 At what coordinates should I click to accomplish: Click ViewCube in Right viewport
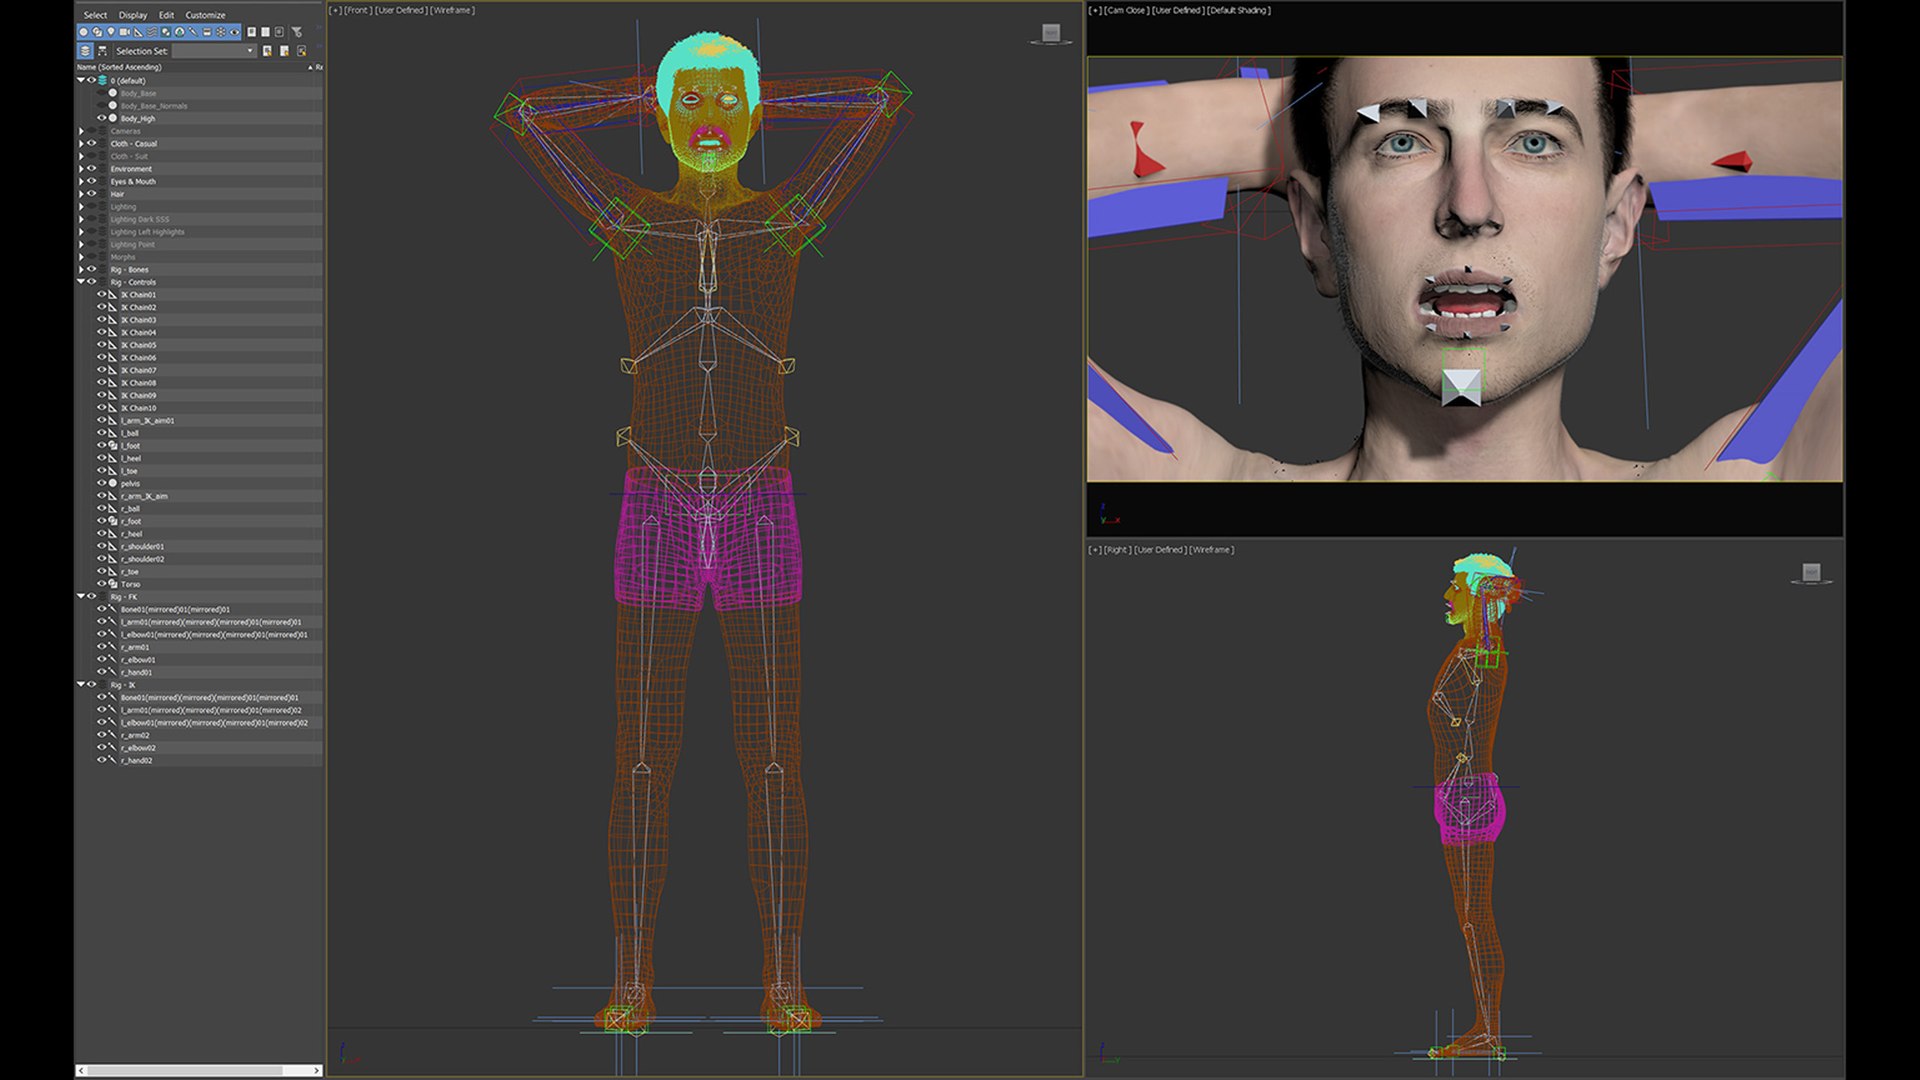pos(1811,572)
